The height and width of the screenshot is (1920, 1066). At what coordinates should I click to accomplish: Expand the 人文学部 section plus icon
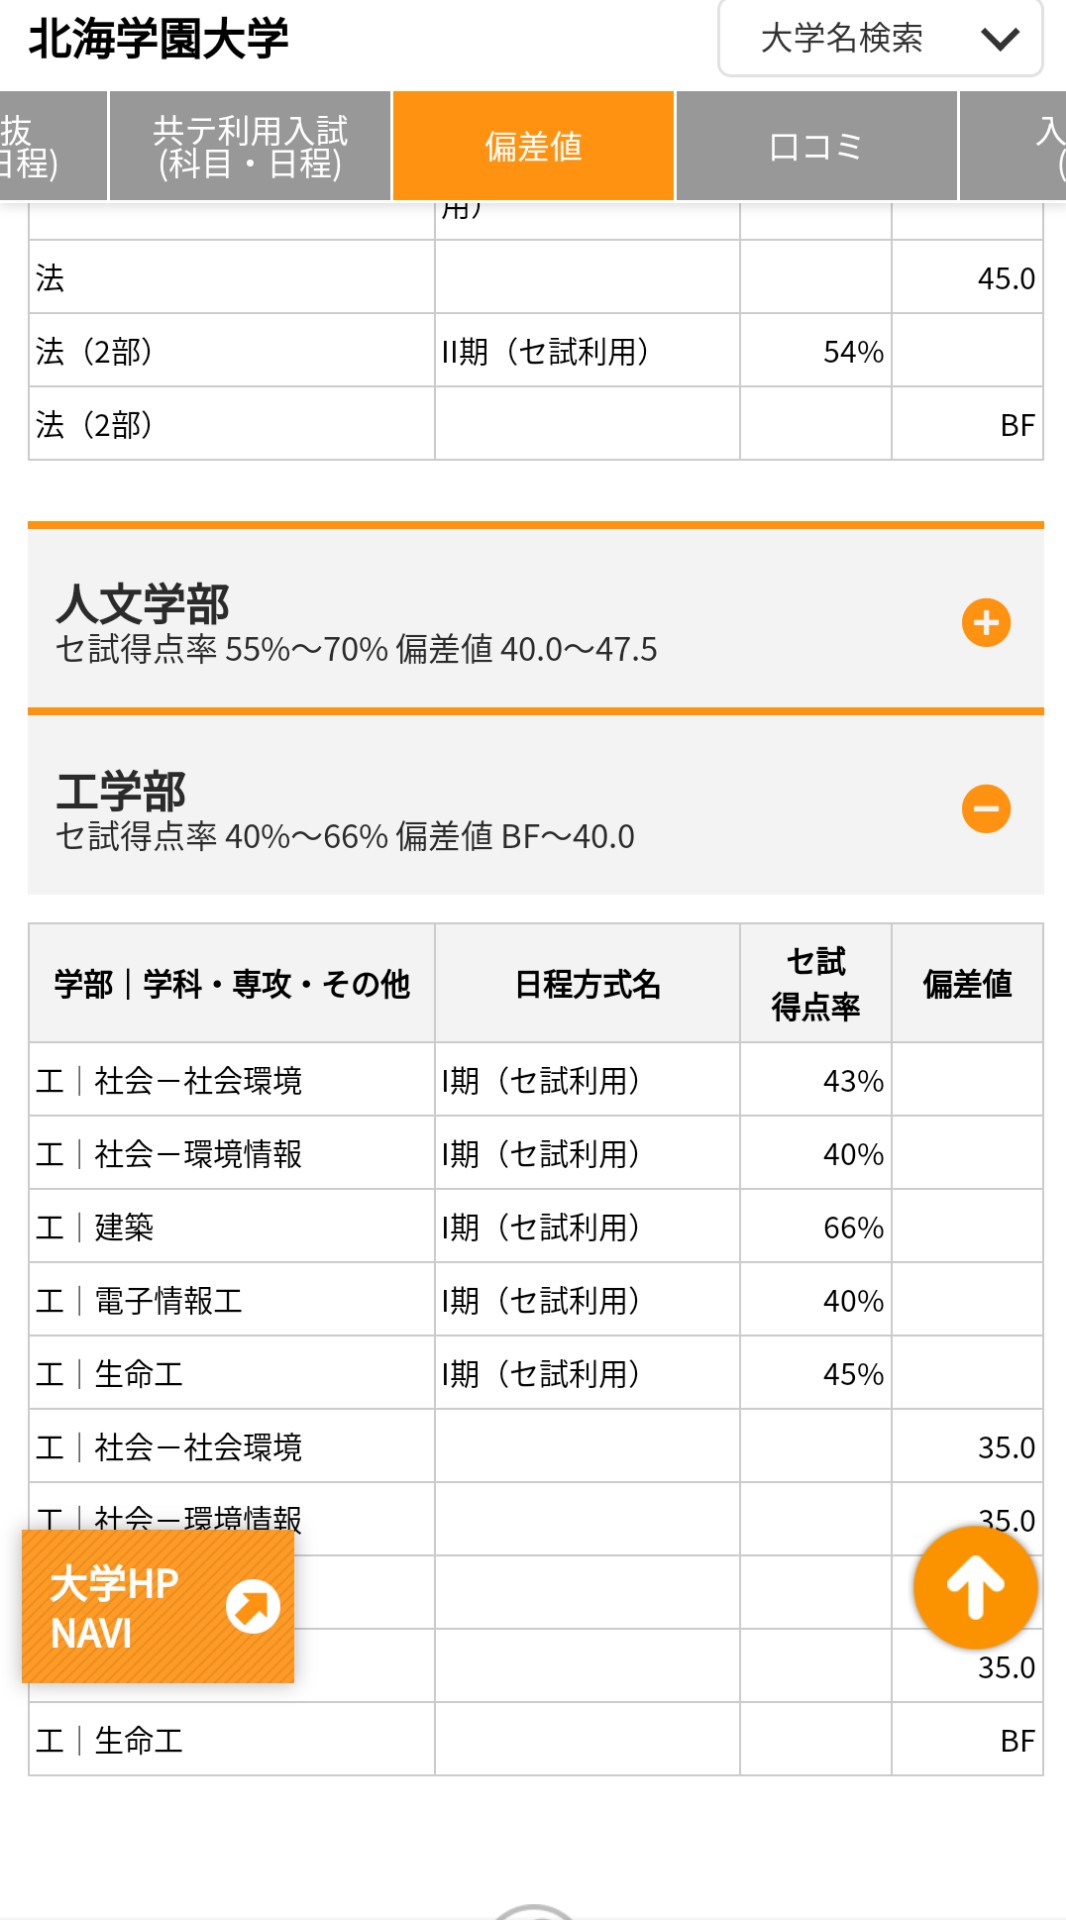[986, 623]
